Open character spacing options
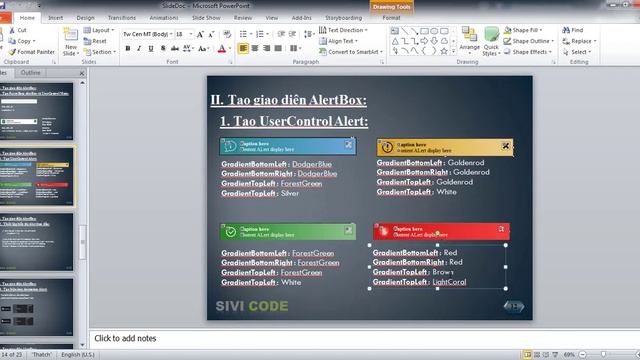 point(188,49)
